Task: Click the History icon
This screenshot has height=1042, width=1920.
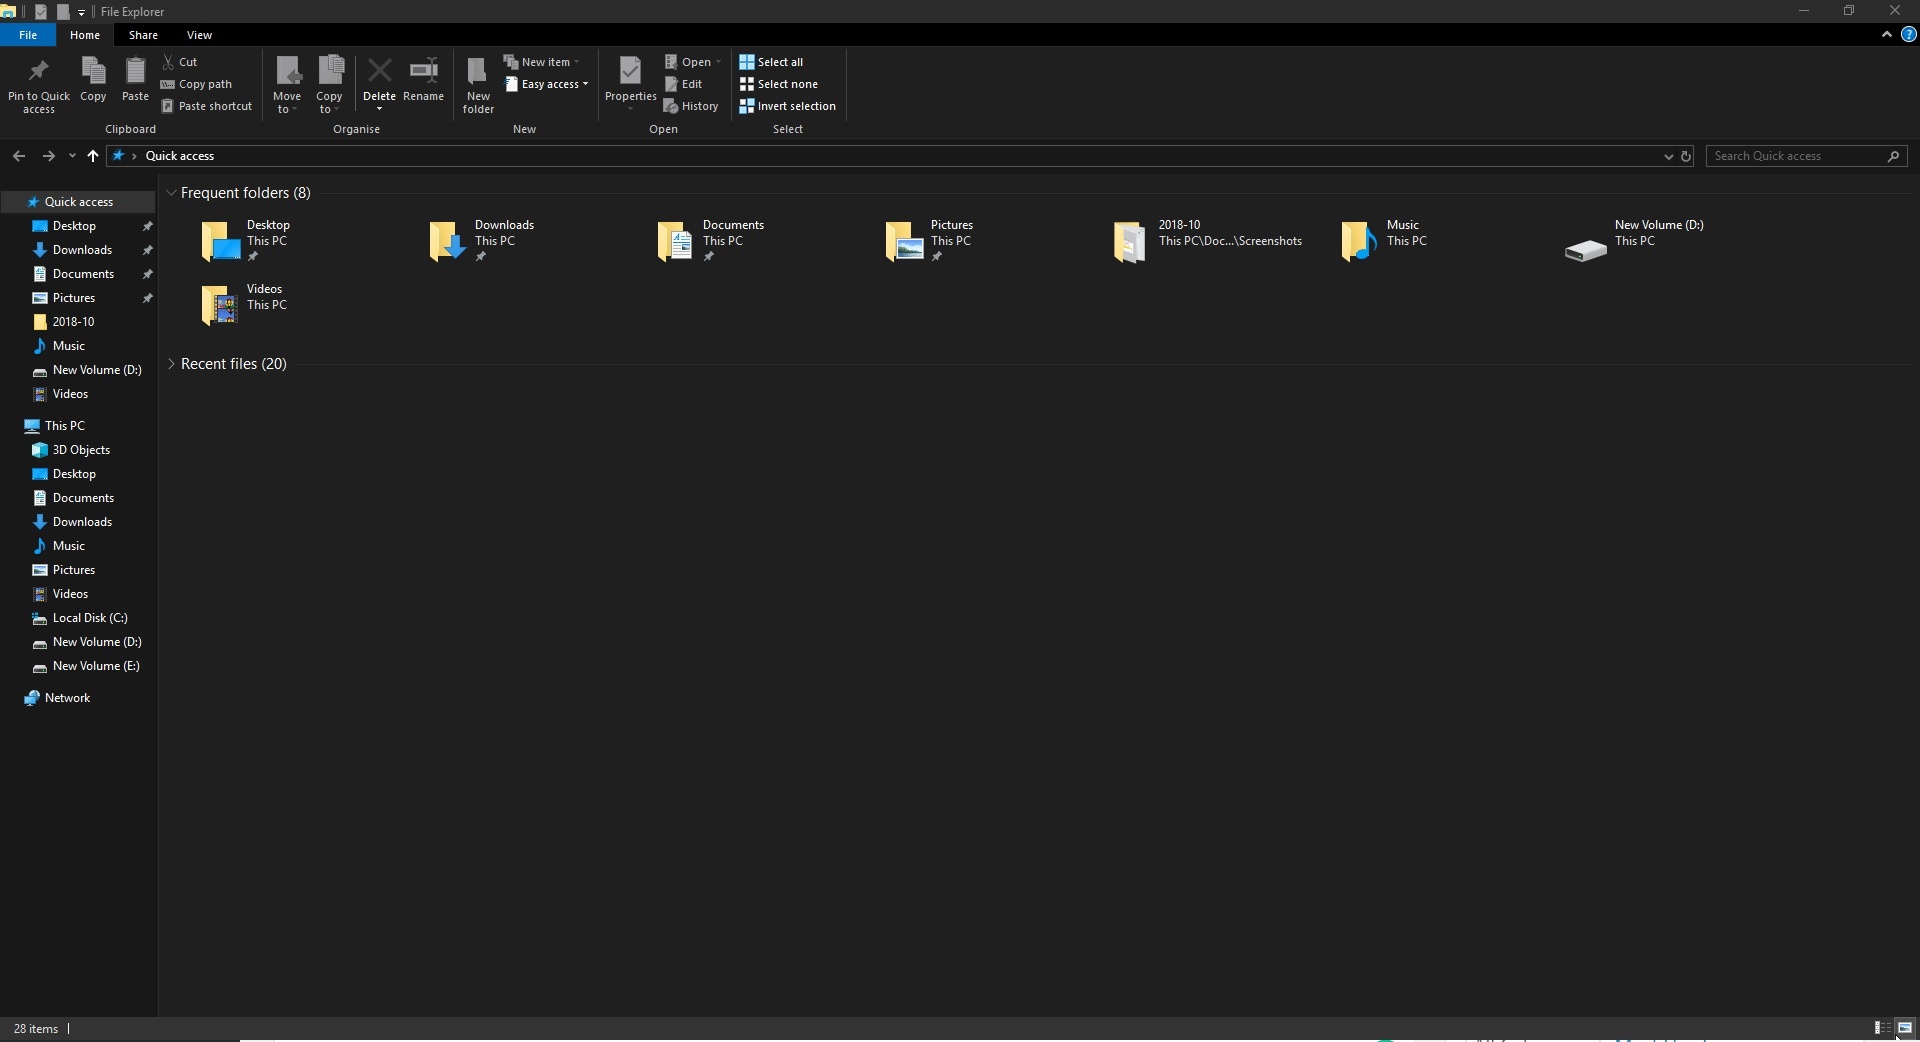Action: pos(692,106)
